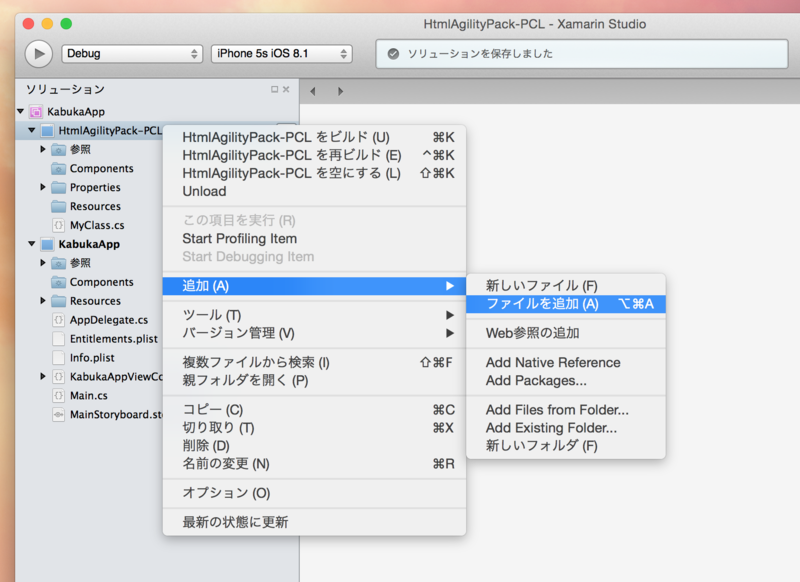Open the Debug configuration dropdown

132,54
